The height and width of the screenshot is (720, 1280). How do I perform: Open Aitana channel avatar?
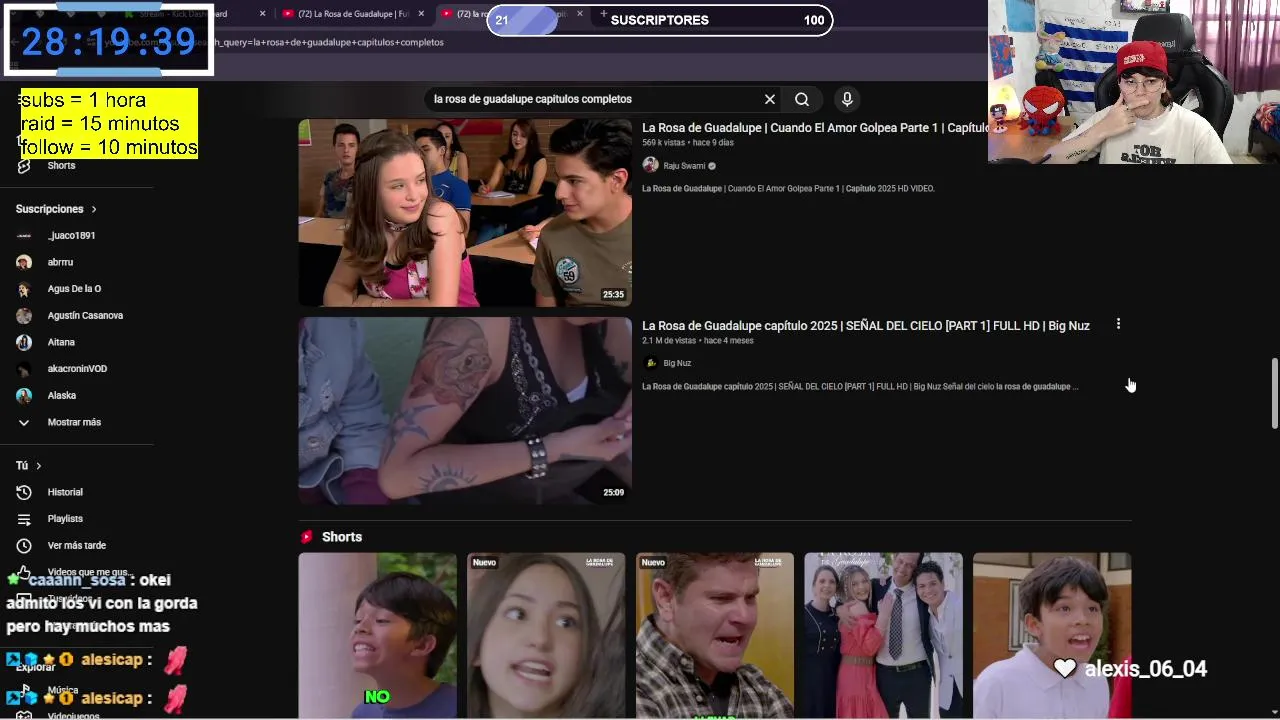[x=24, y=342]
